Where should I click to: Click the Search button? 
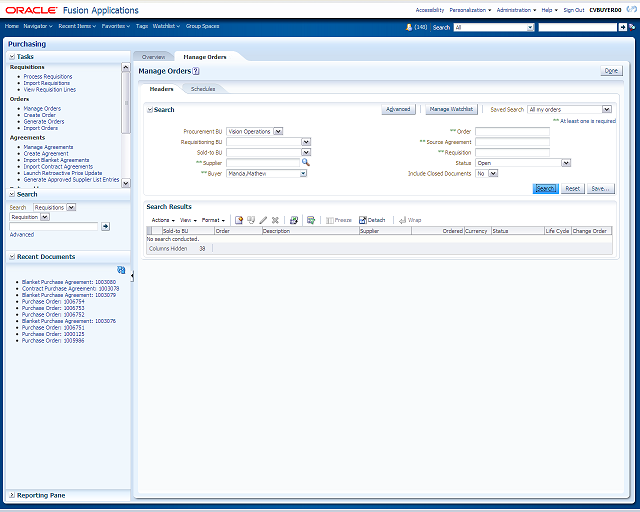pos(545,189)
